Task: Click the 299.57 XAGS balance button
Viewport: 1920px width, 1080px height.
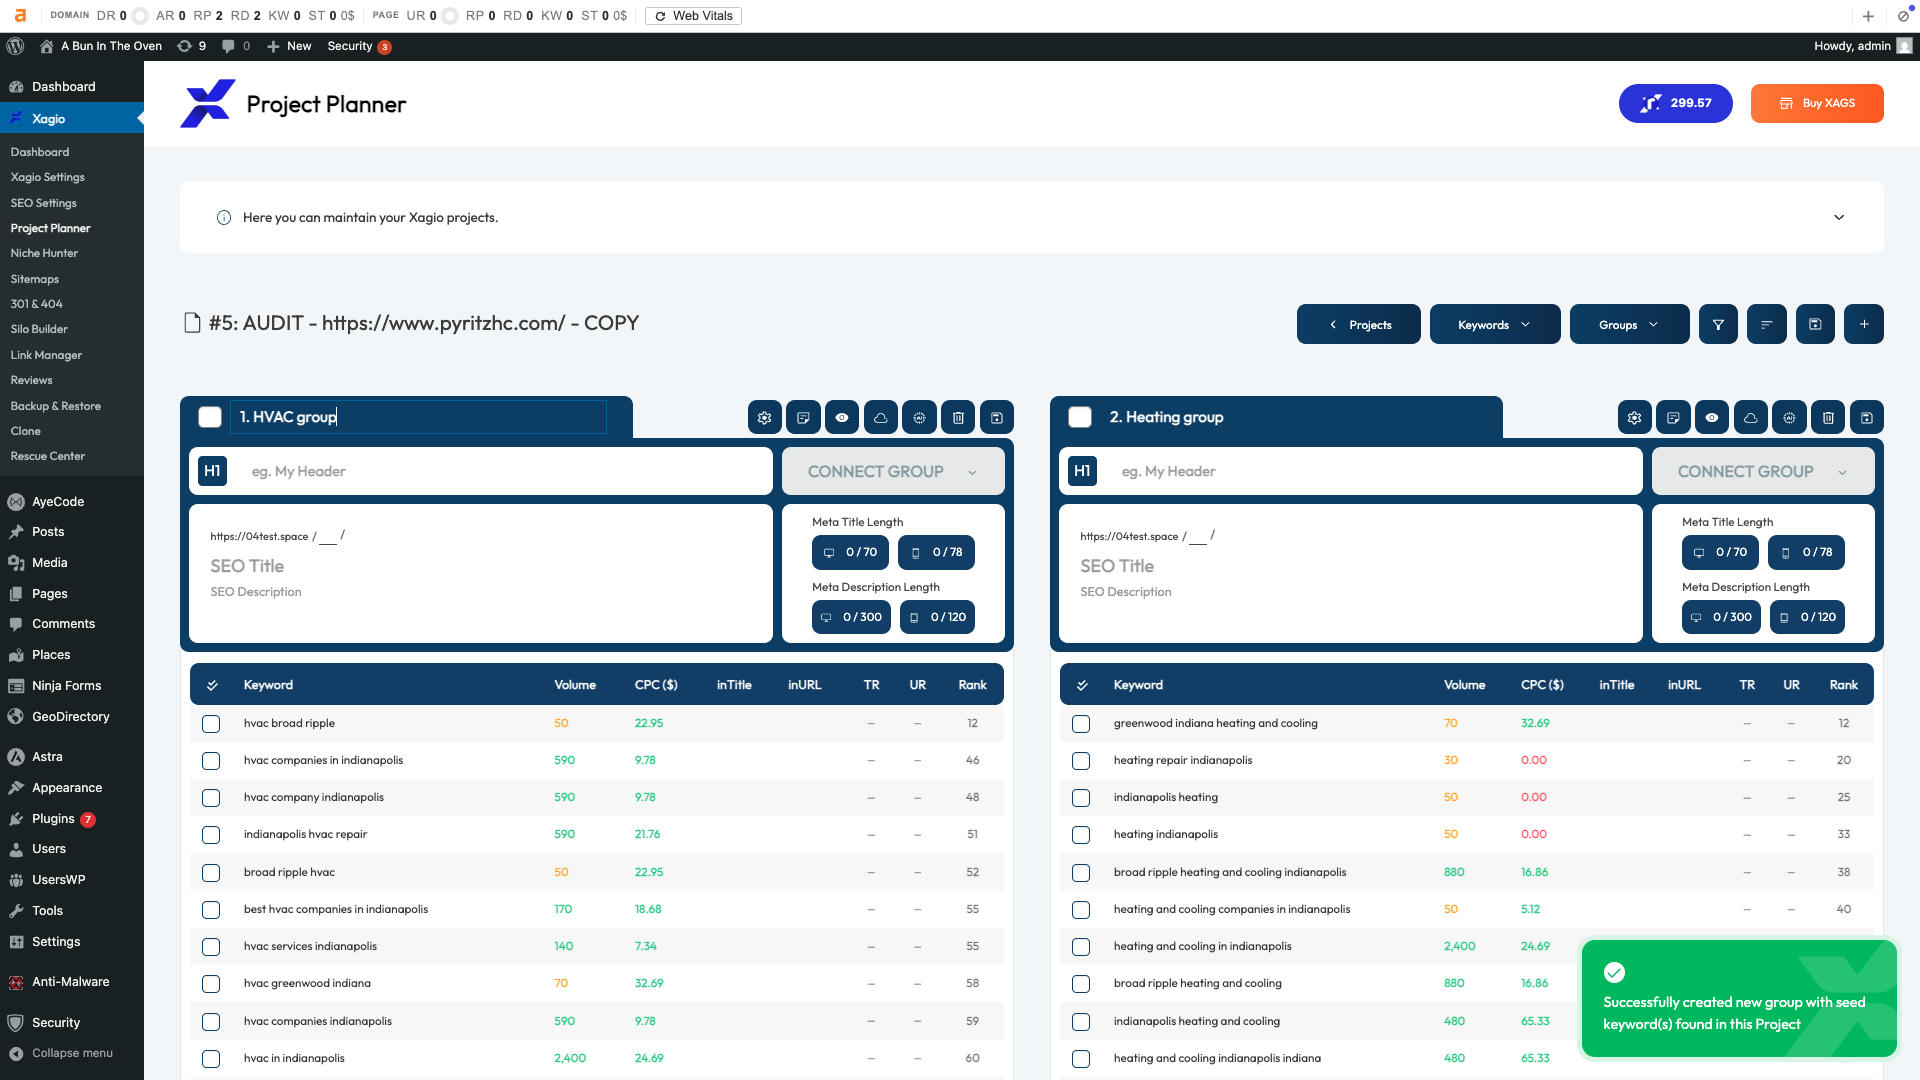Action: click(x=1675, y=103)
